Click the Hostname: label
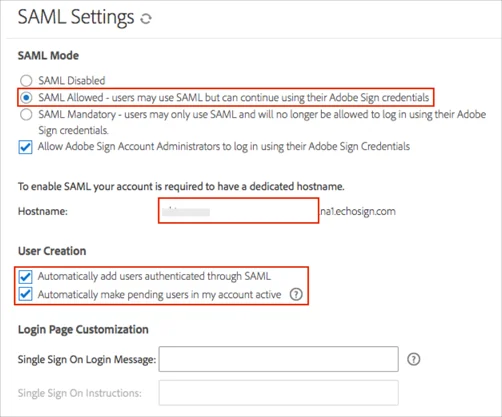502x417 pixels. (x=43, y=211)
